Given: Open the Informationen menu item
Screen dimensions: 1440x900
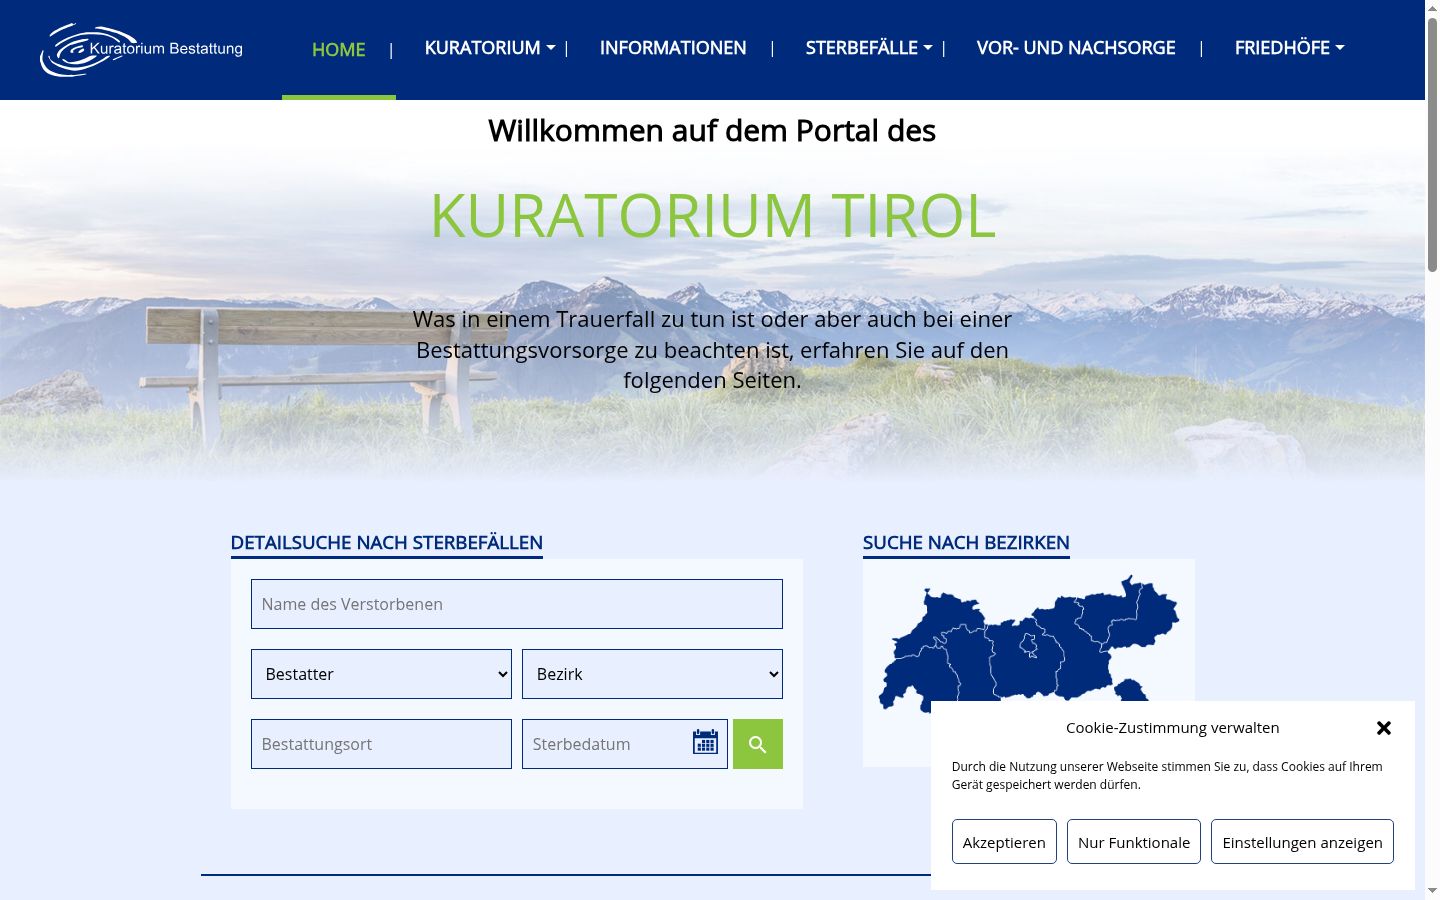Looking at the screenshot, I should pos(673,48).
